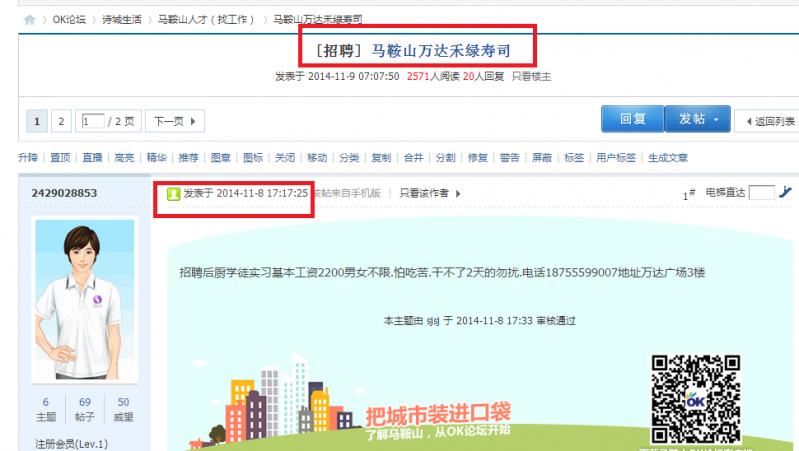Open the 50 威望 reputation count
The width and height of the screenshot is (799, 451).
tap(123, 409)
